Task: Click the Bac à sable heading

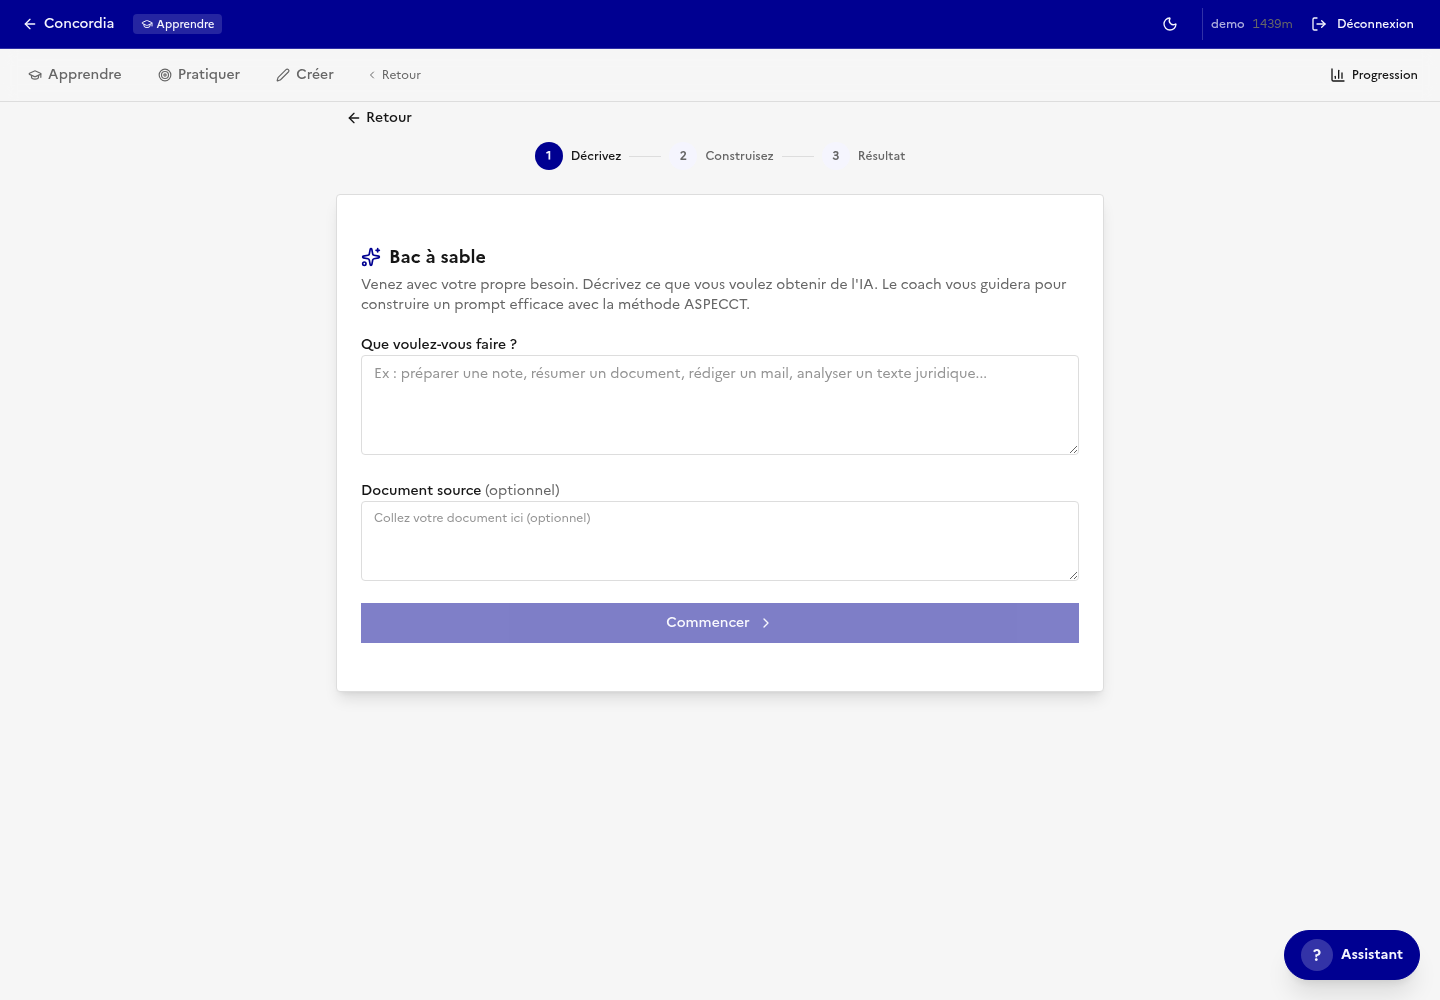Action: (437, 257)
